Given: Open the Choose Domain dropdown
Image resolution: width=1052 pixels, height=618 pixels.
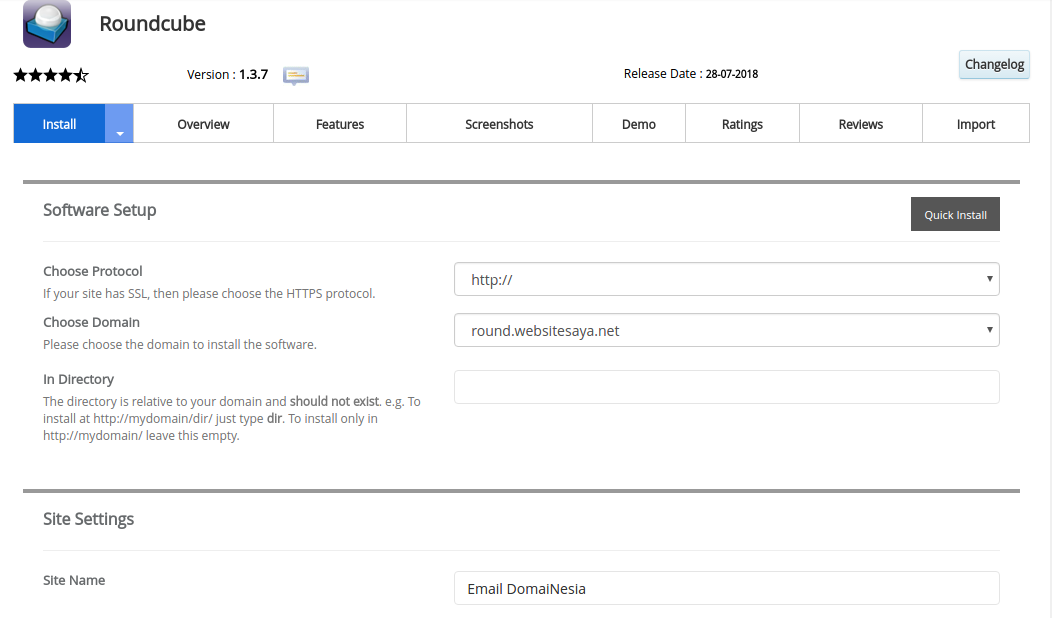Looking at the screenshot, I should pyautogui.click(x=727, y=329).
